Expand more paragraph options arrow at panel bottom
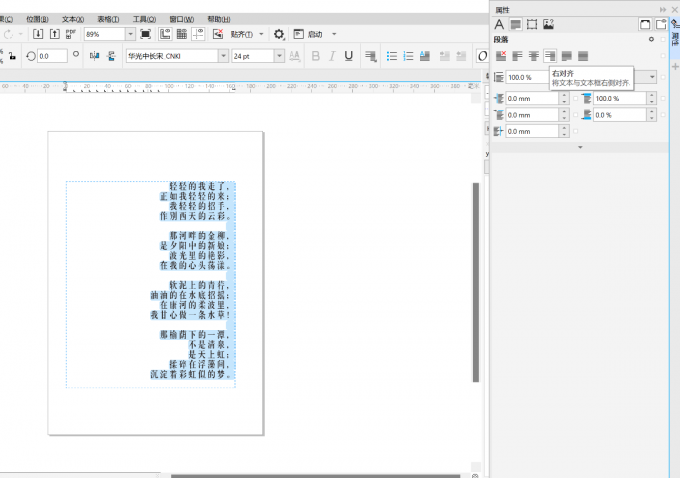Viewport: 680px width, 478px height. pyautogui.click(x=579, y=147)
